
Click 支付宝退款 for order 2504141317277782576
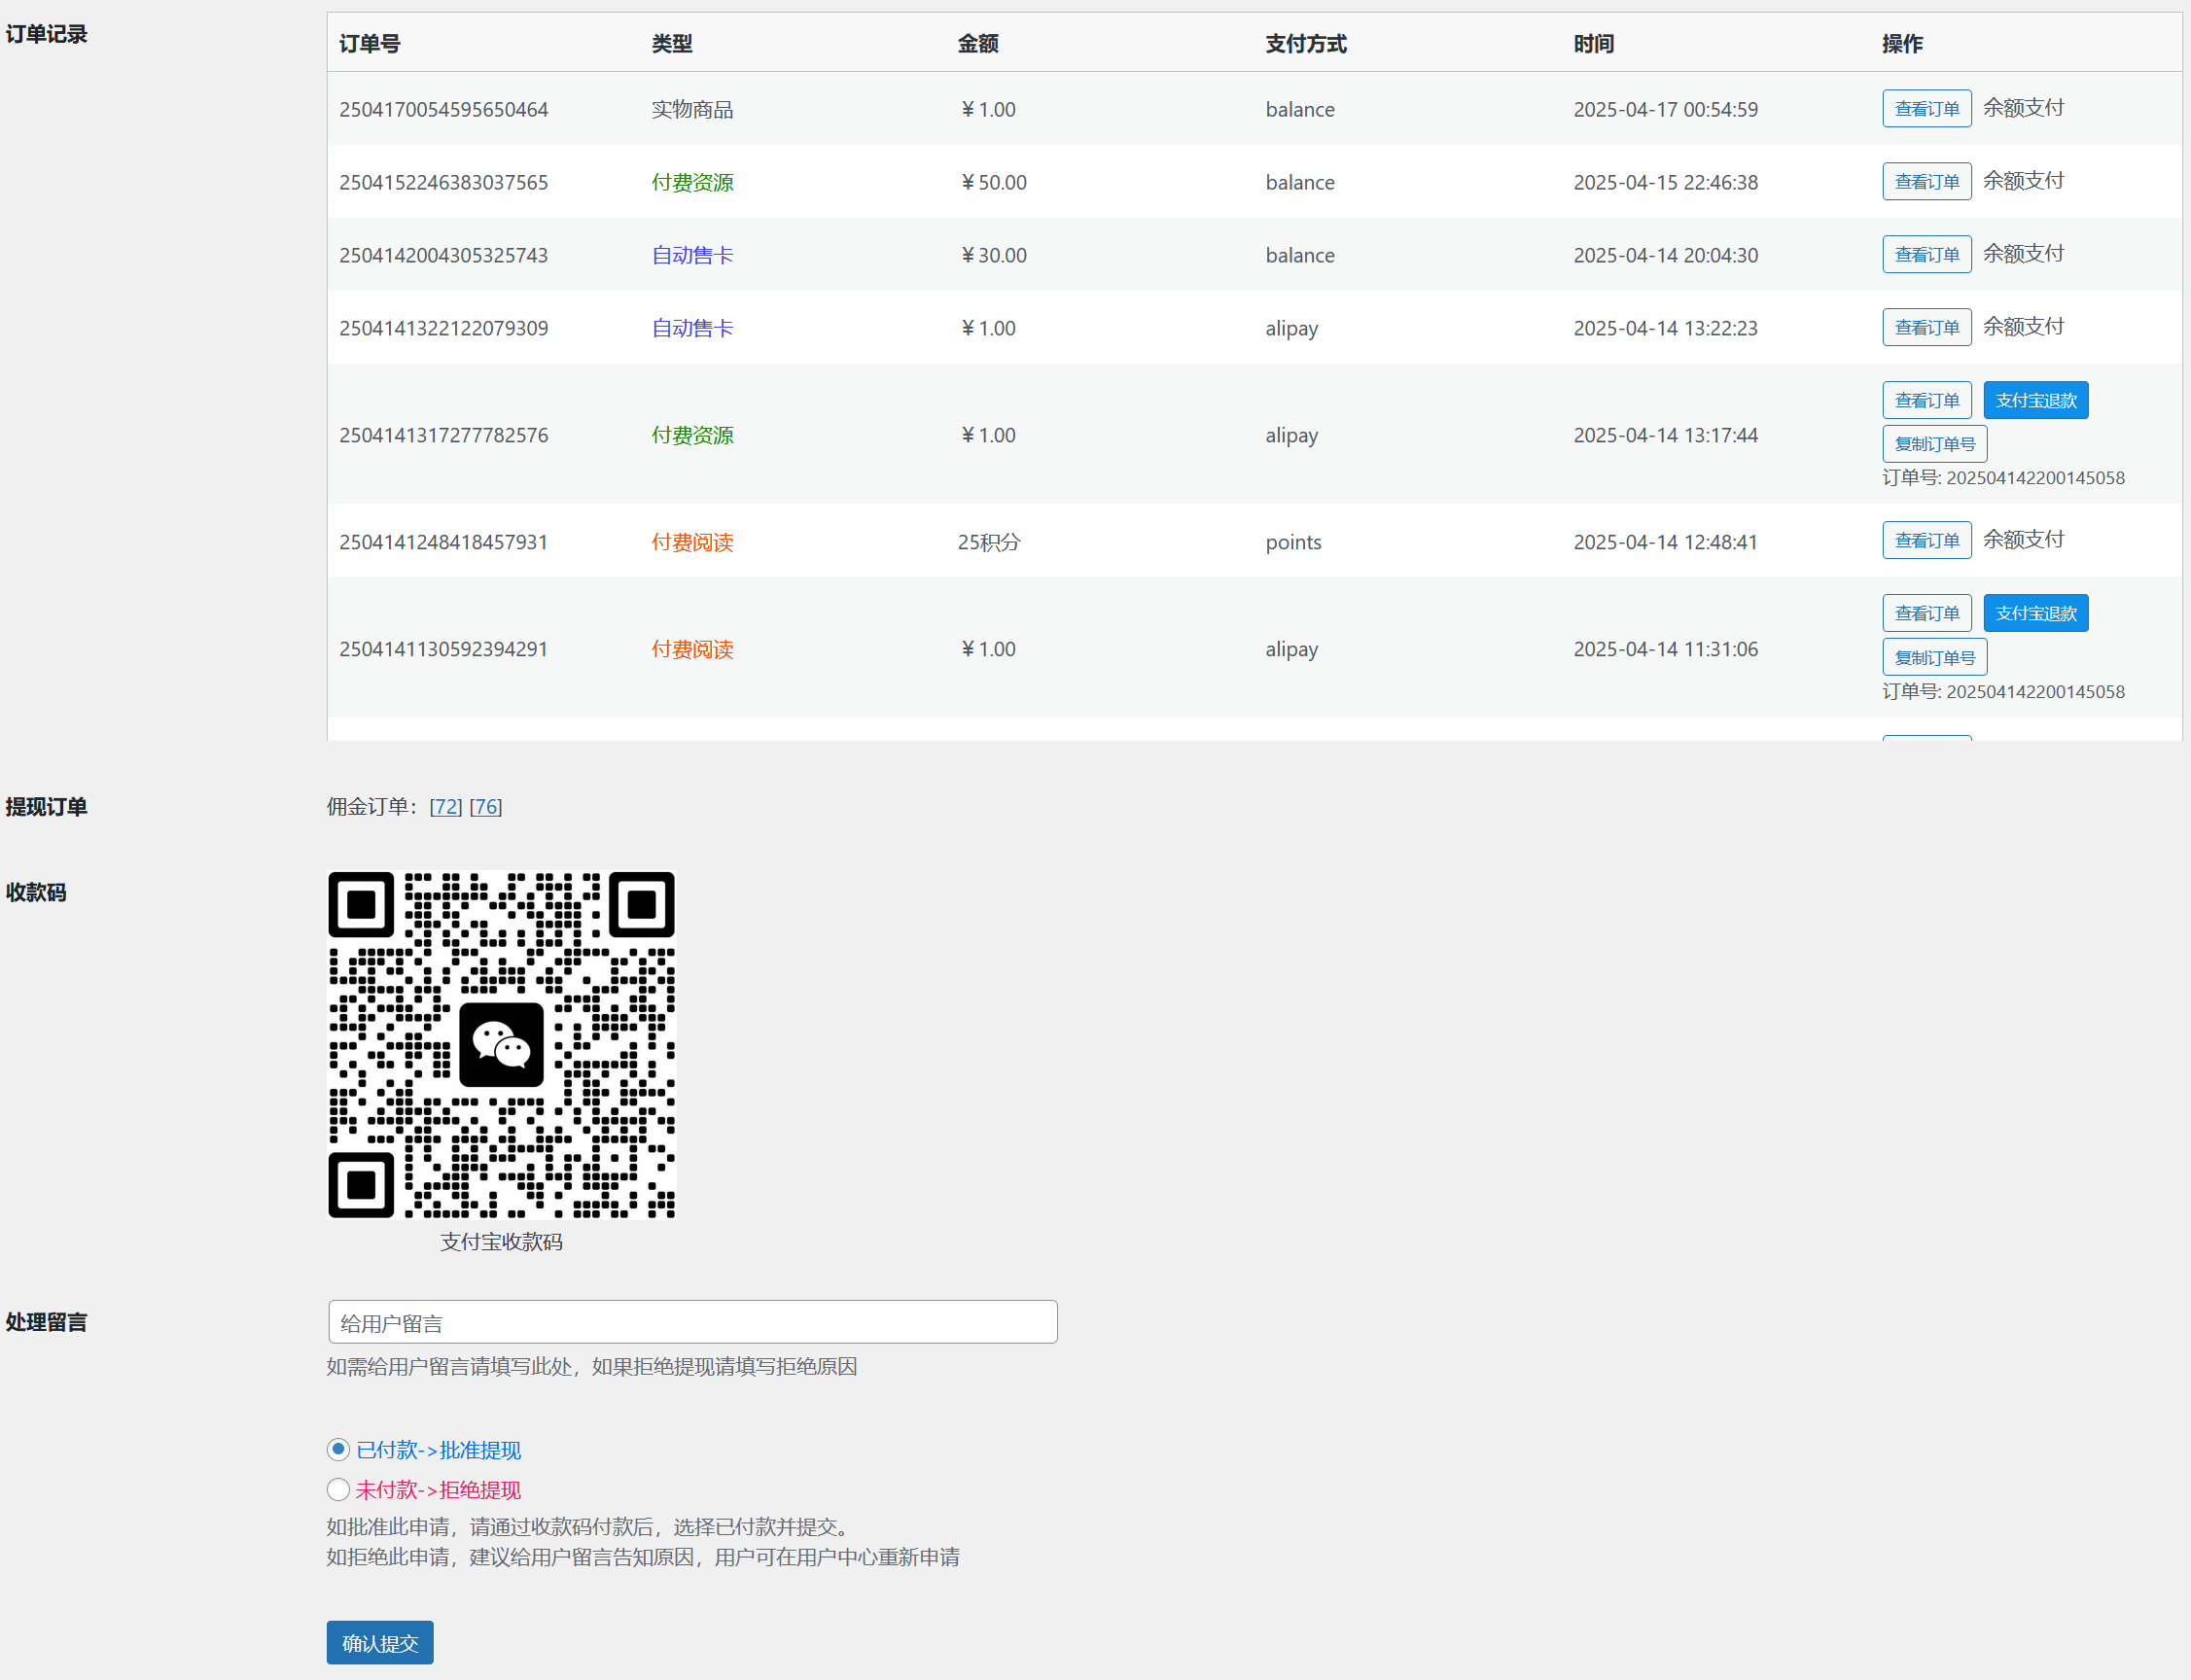tap(2035, 400)
